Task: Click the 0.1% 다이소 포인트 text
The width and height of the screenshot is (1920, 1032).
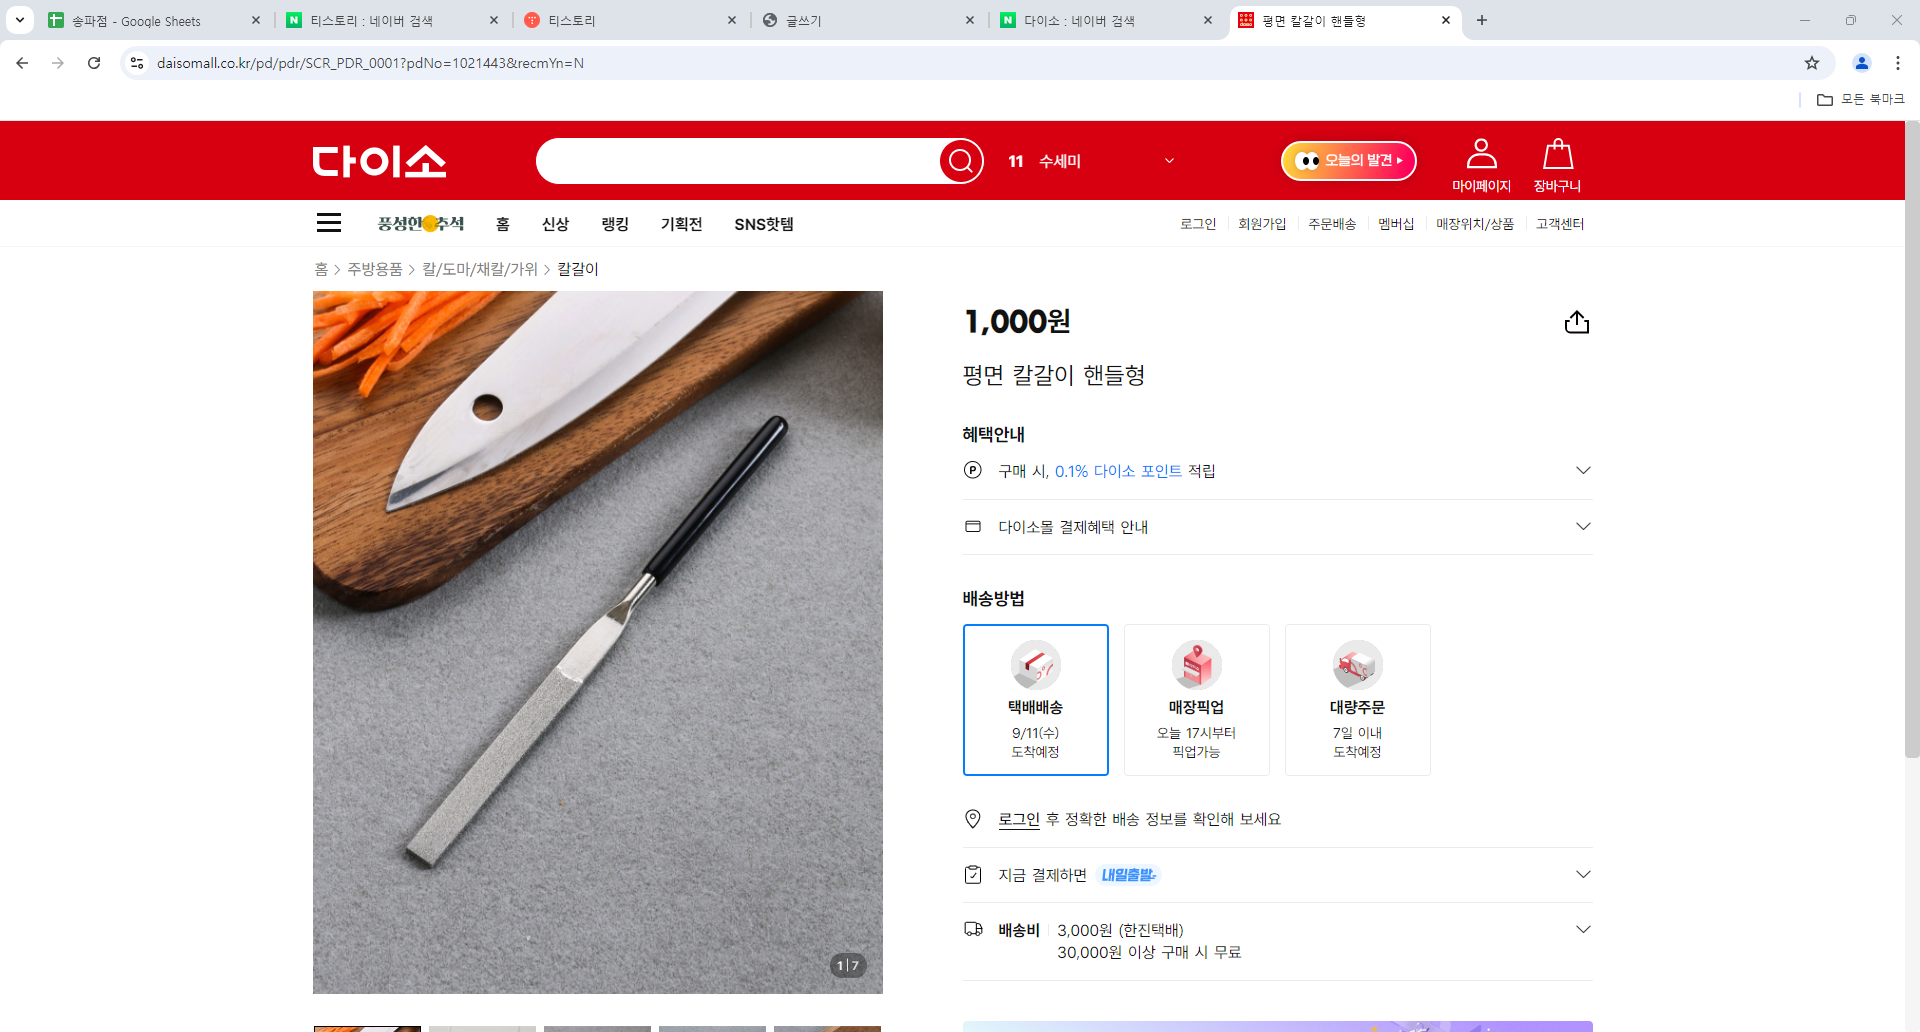Action: [x=1118, y=471]
